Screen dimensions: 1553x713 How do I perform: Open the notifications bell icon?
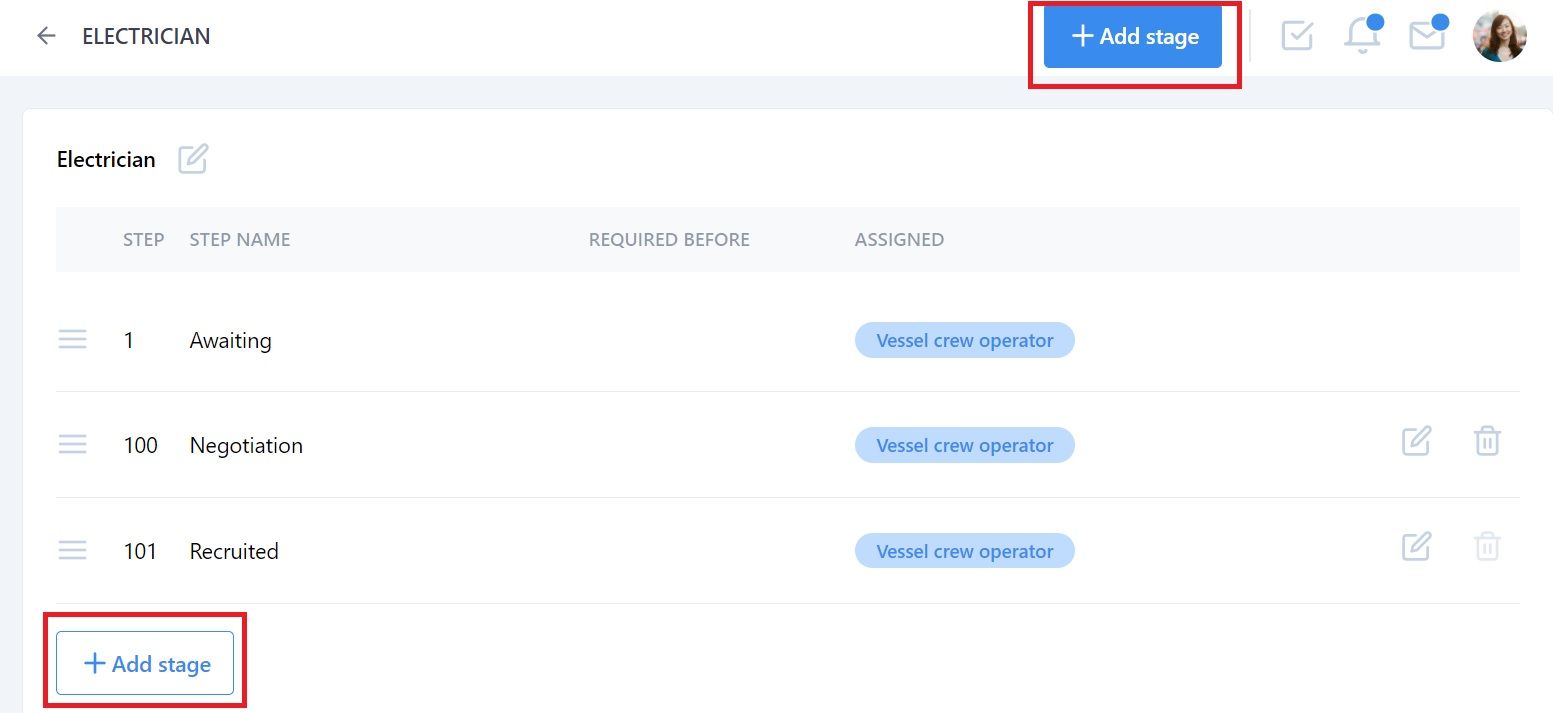pos(1362,35)
